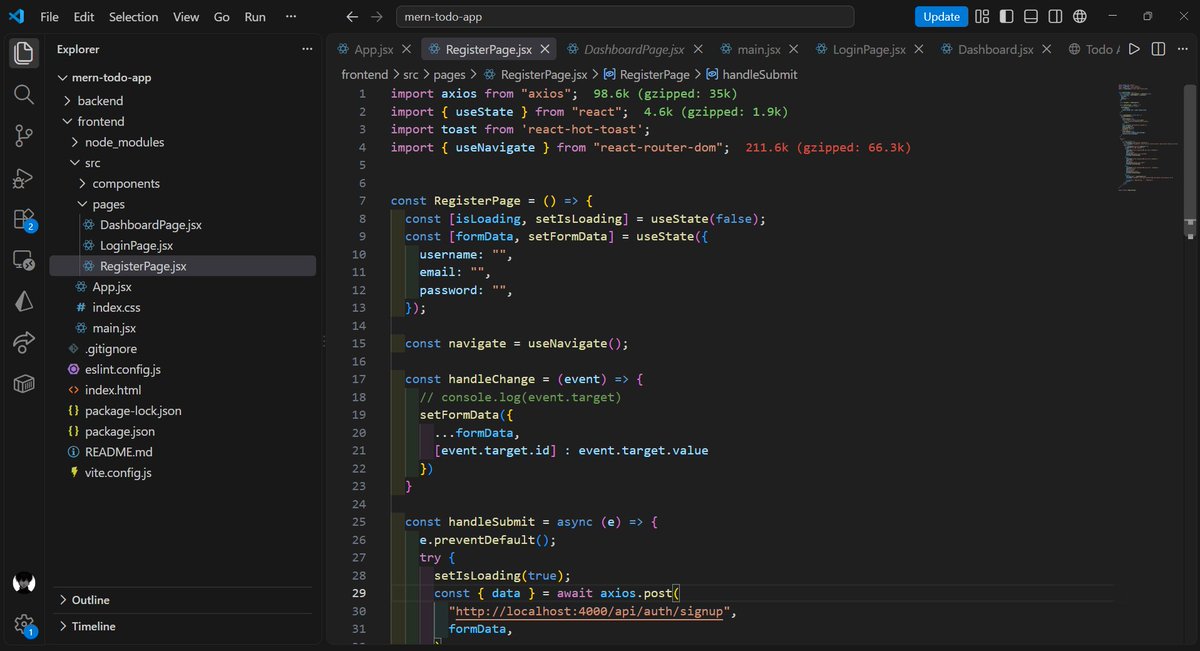
Task: Click the code minimap
Action: (x=1148, y=138)
